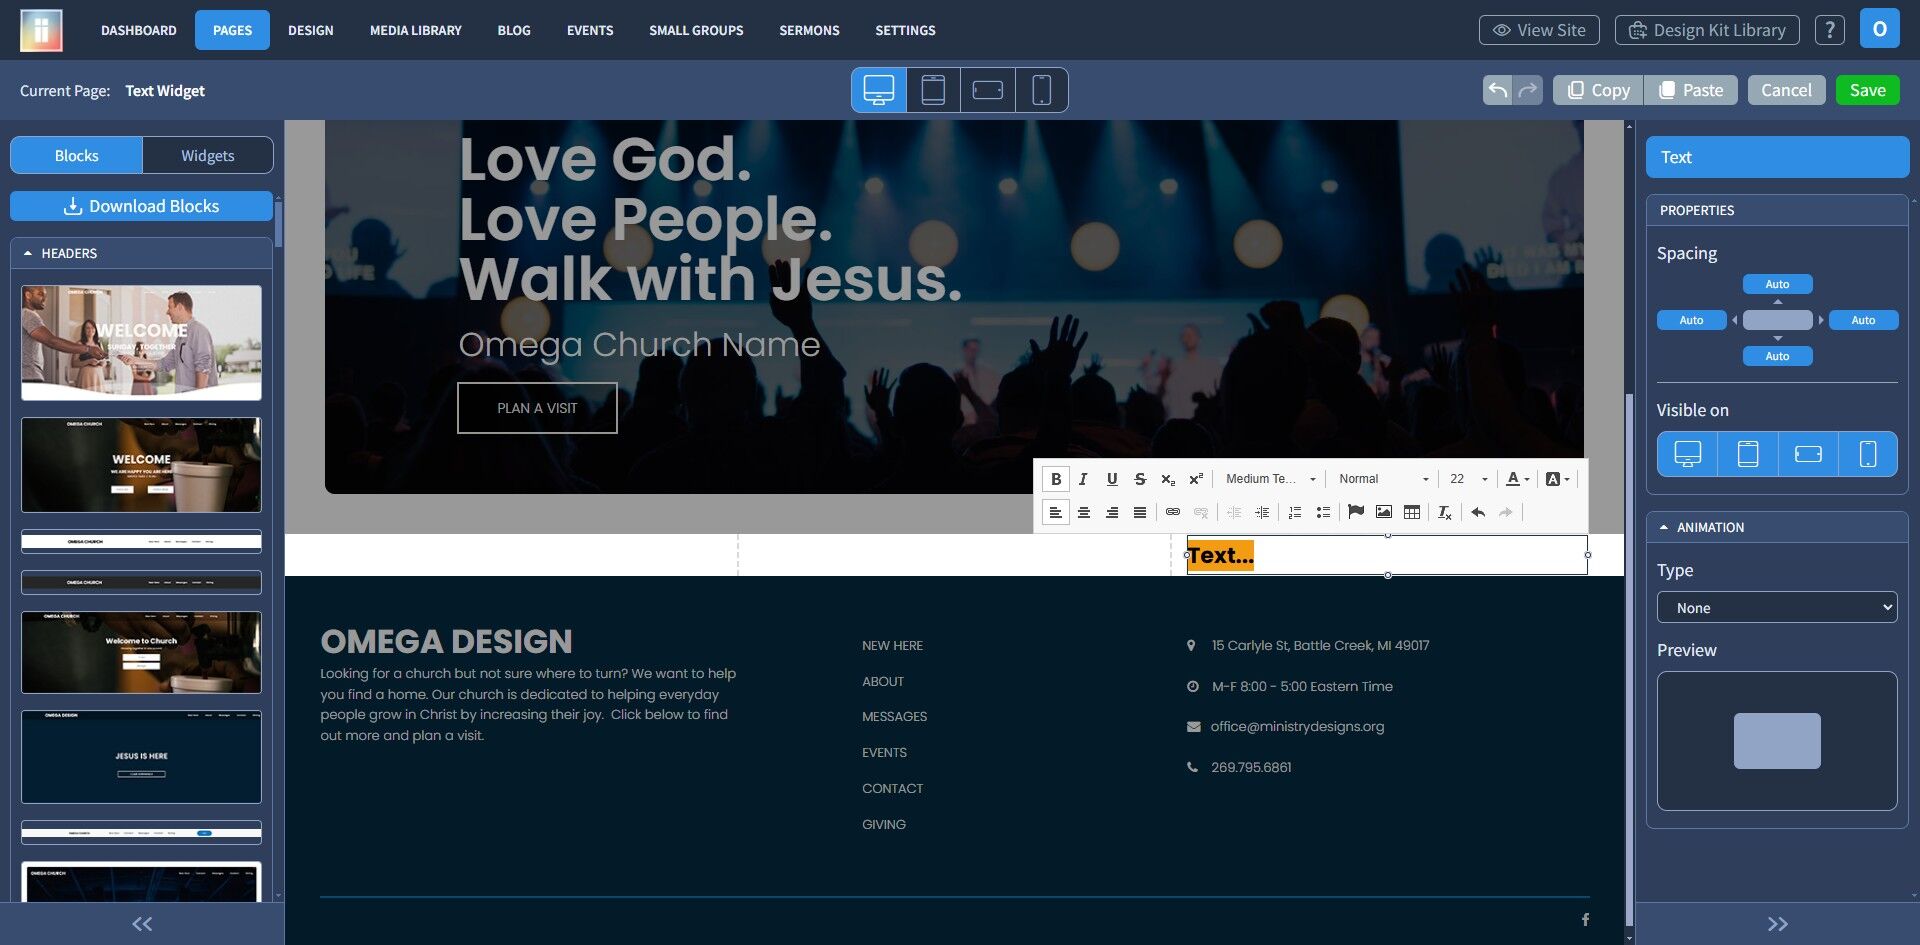Click the Download Blocks button

coord(141,206)
